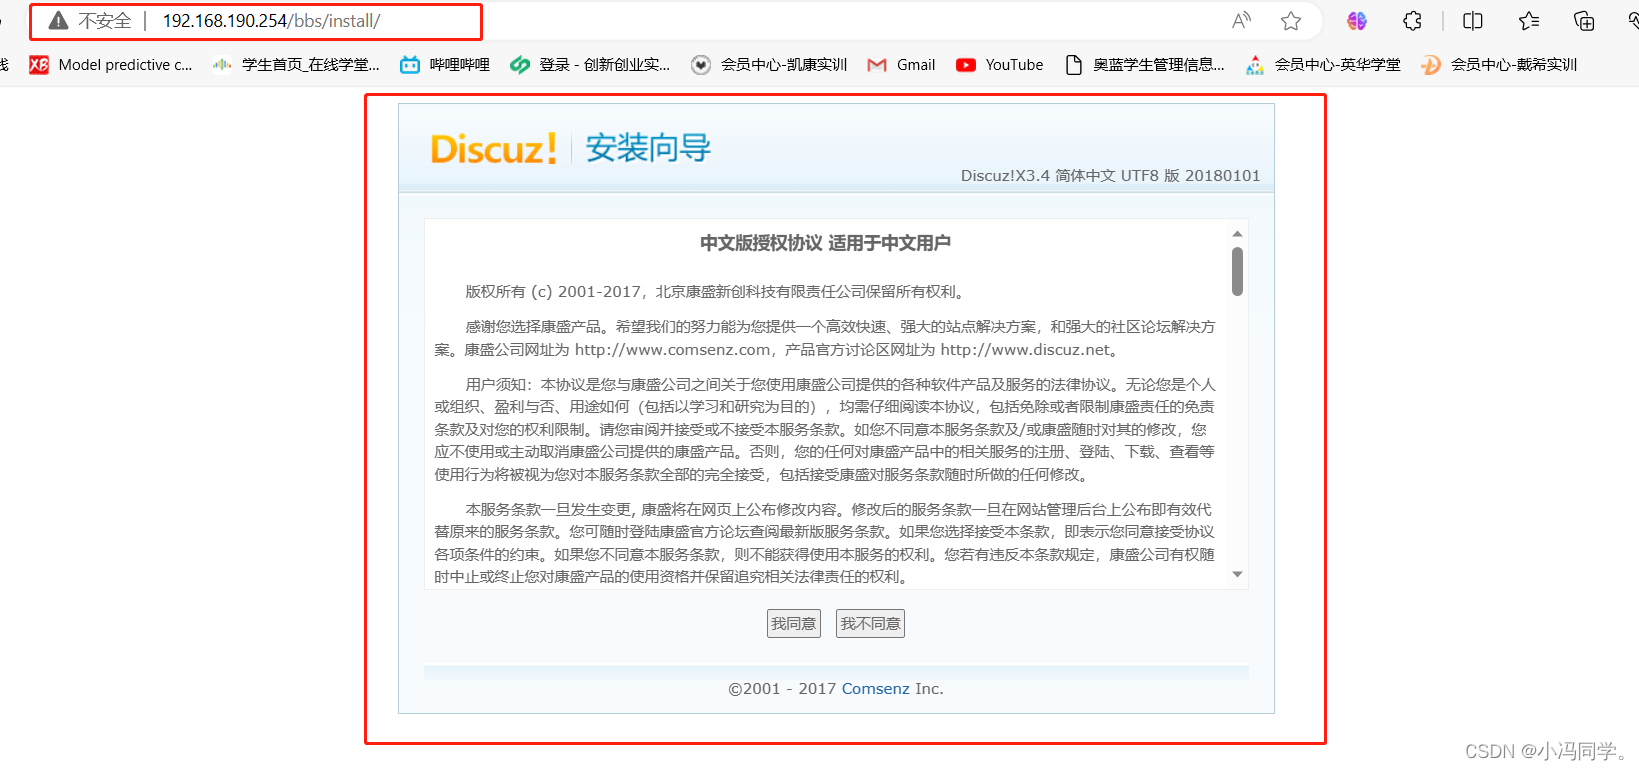1639x770 pixels.
Task: Click the 在线学堂 bookmark favicon
Action: click(222, 65)
